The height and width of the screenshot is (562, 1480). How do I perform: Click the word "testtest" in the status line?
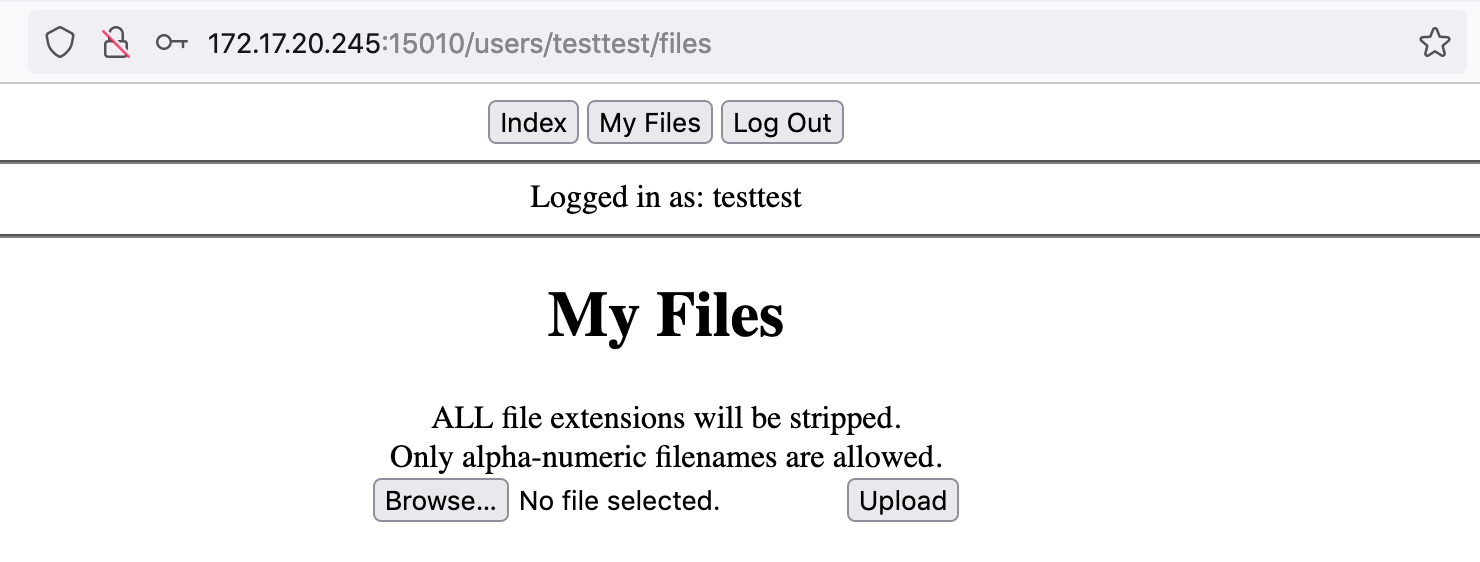(x=757, y=197)
